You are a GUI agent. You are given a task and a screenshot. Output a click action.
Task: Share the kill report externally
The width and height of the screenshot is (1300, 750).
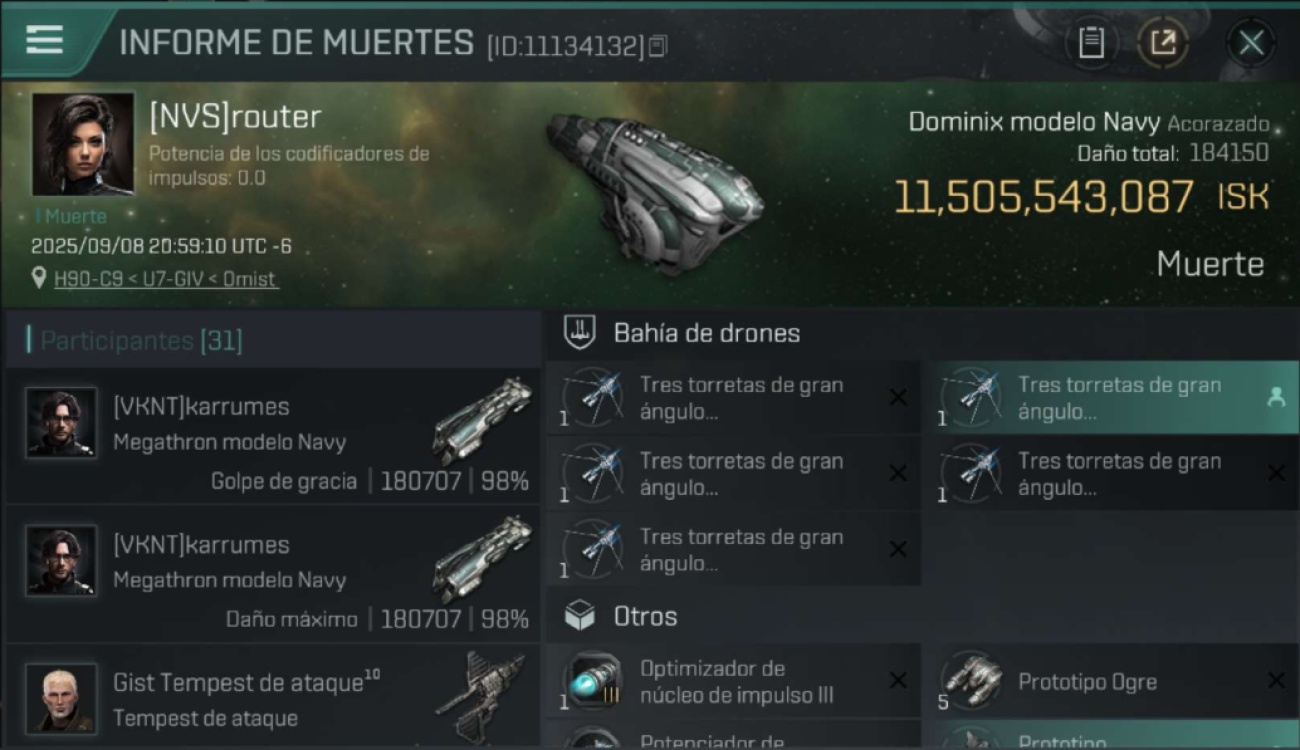point(1163,43)
